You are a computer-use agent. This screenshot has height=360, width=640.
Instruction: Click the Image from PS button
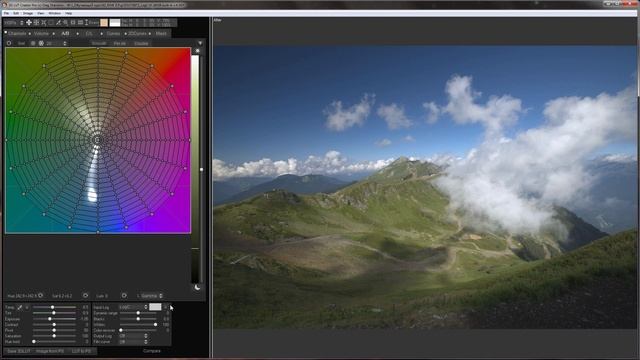pyautogui.click(x=50, y=351)
